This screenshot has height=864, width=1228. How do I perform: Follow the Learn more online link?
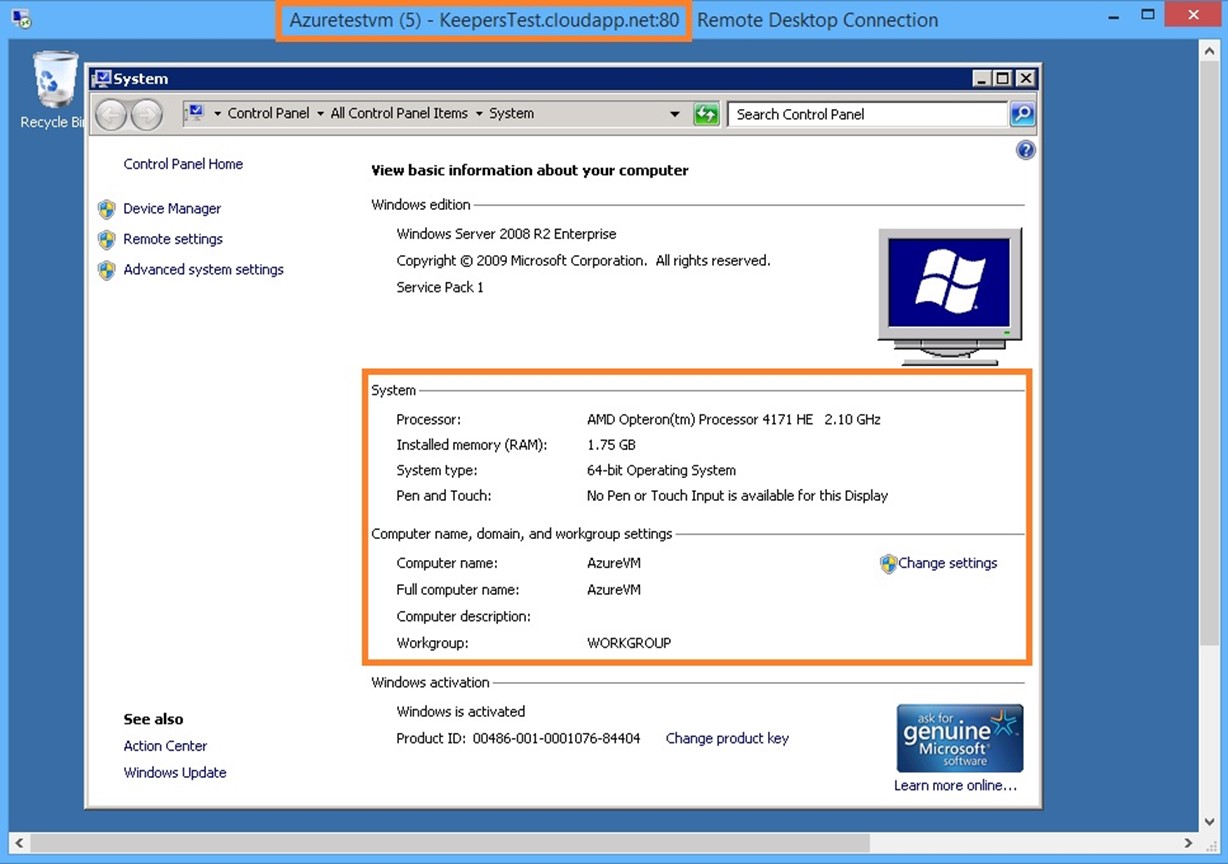[955, 785]
